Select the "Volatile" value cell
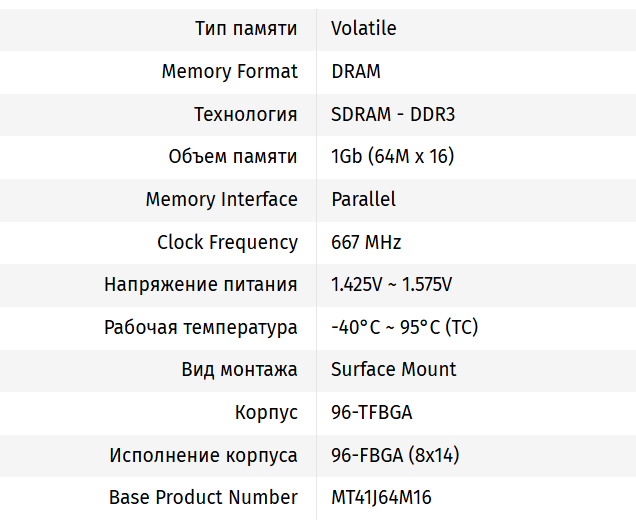 click(x=364, y=28)
